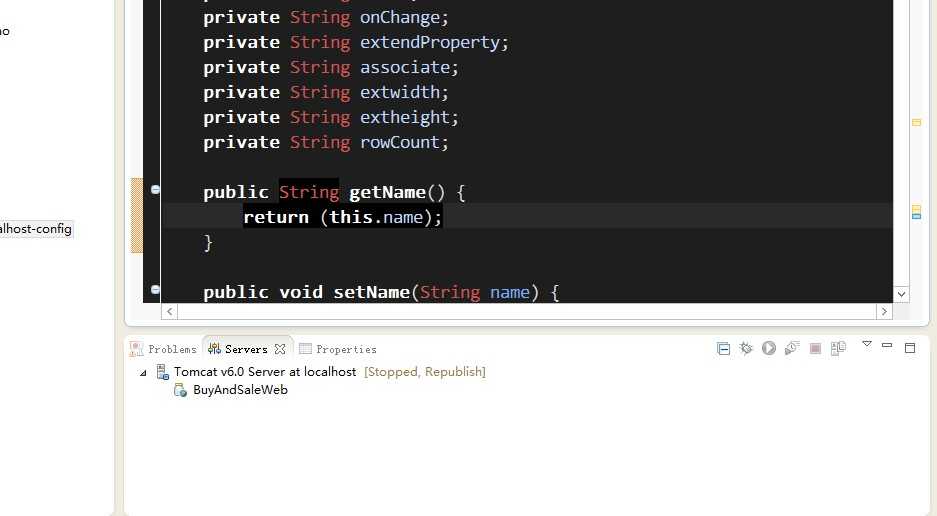This screenshot has width=937, height=516.
Task: Fold the setName() method
Action: (155, 289)
